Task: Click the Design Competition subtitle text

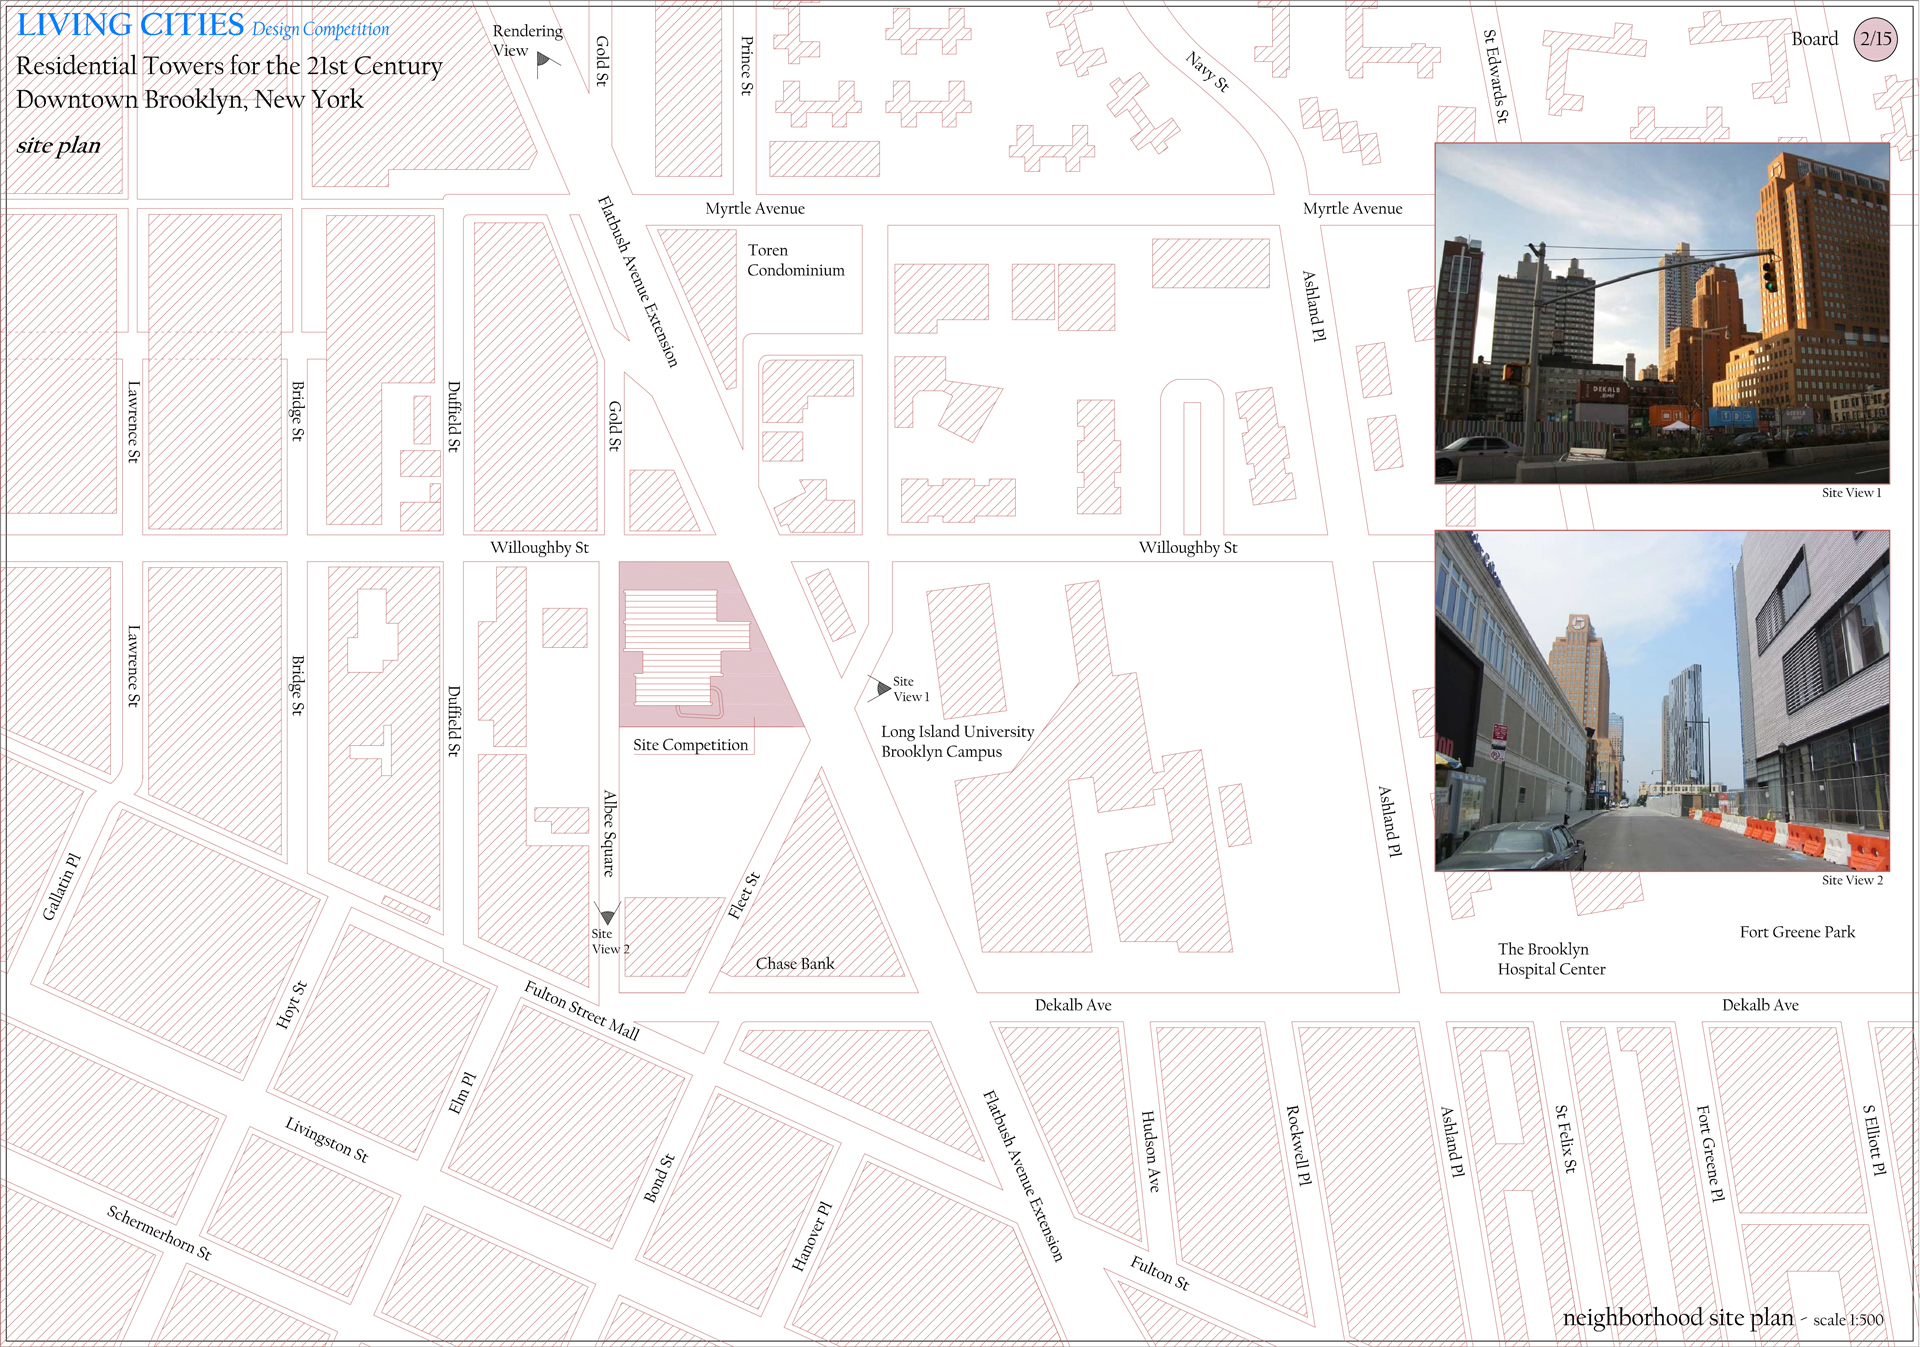Action: pyautogui.click(x=320, y=29)
